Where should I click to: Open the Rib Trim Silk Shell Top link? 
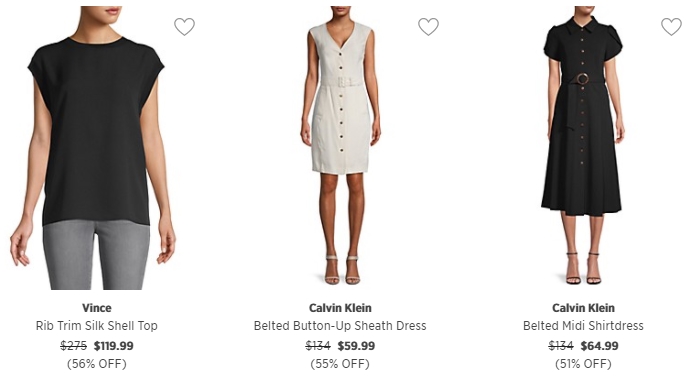click(97, 326)
